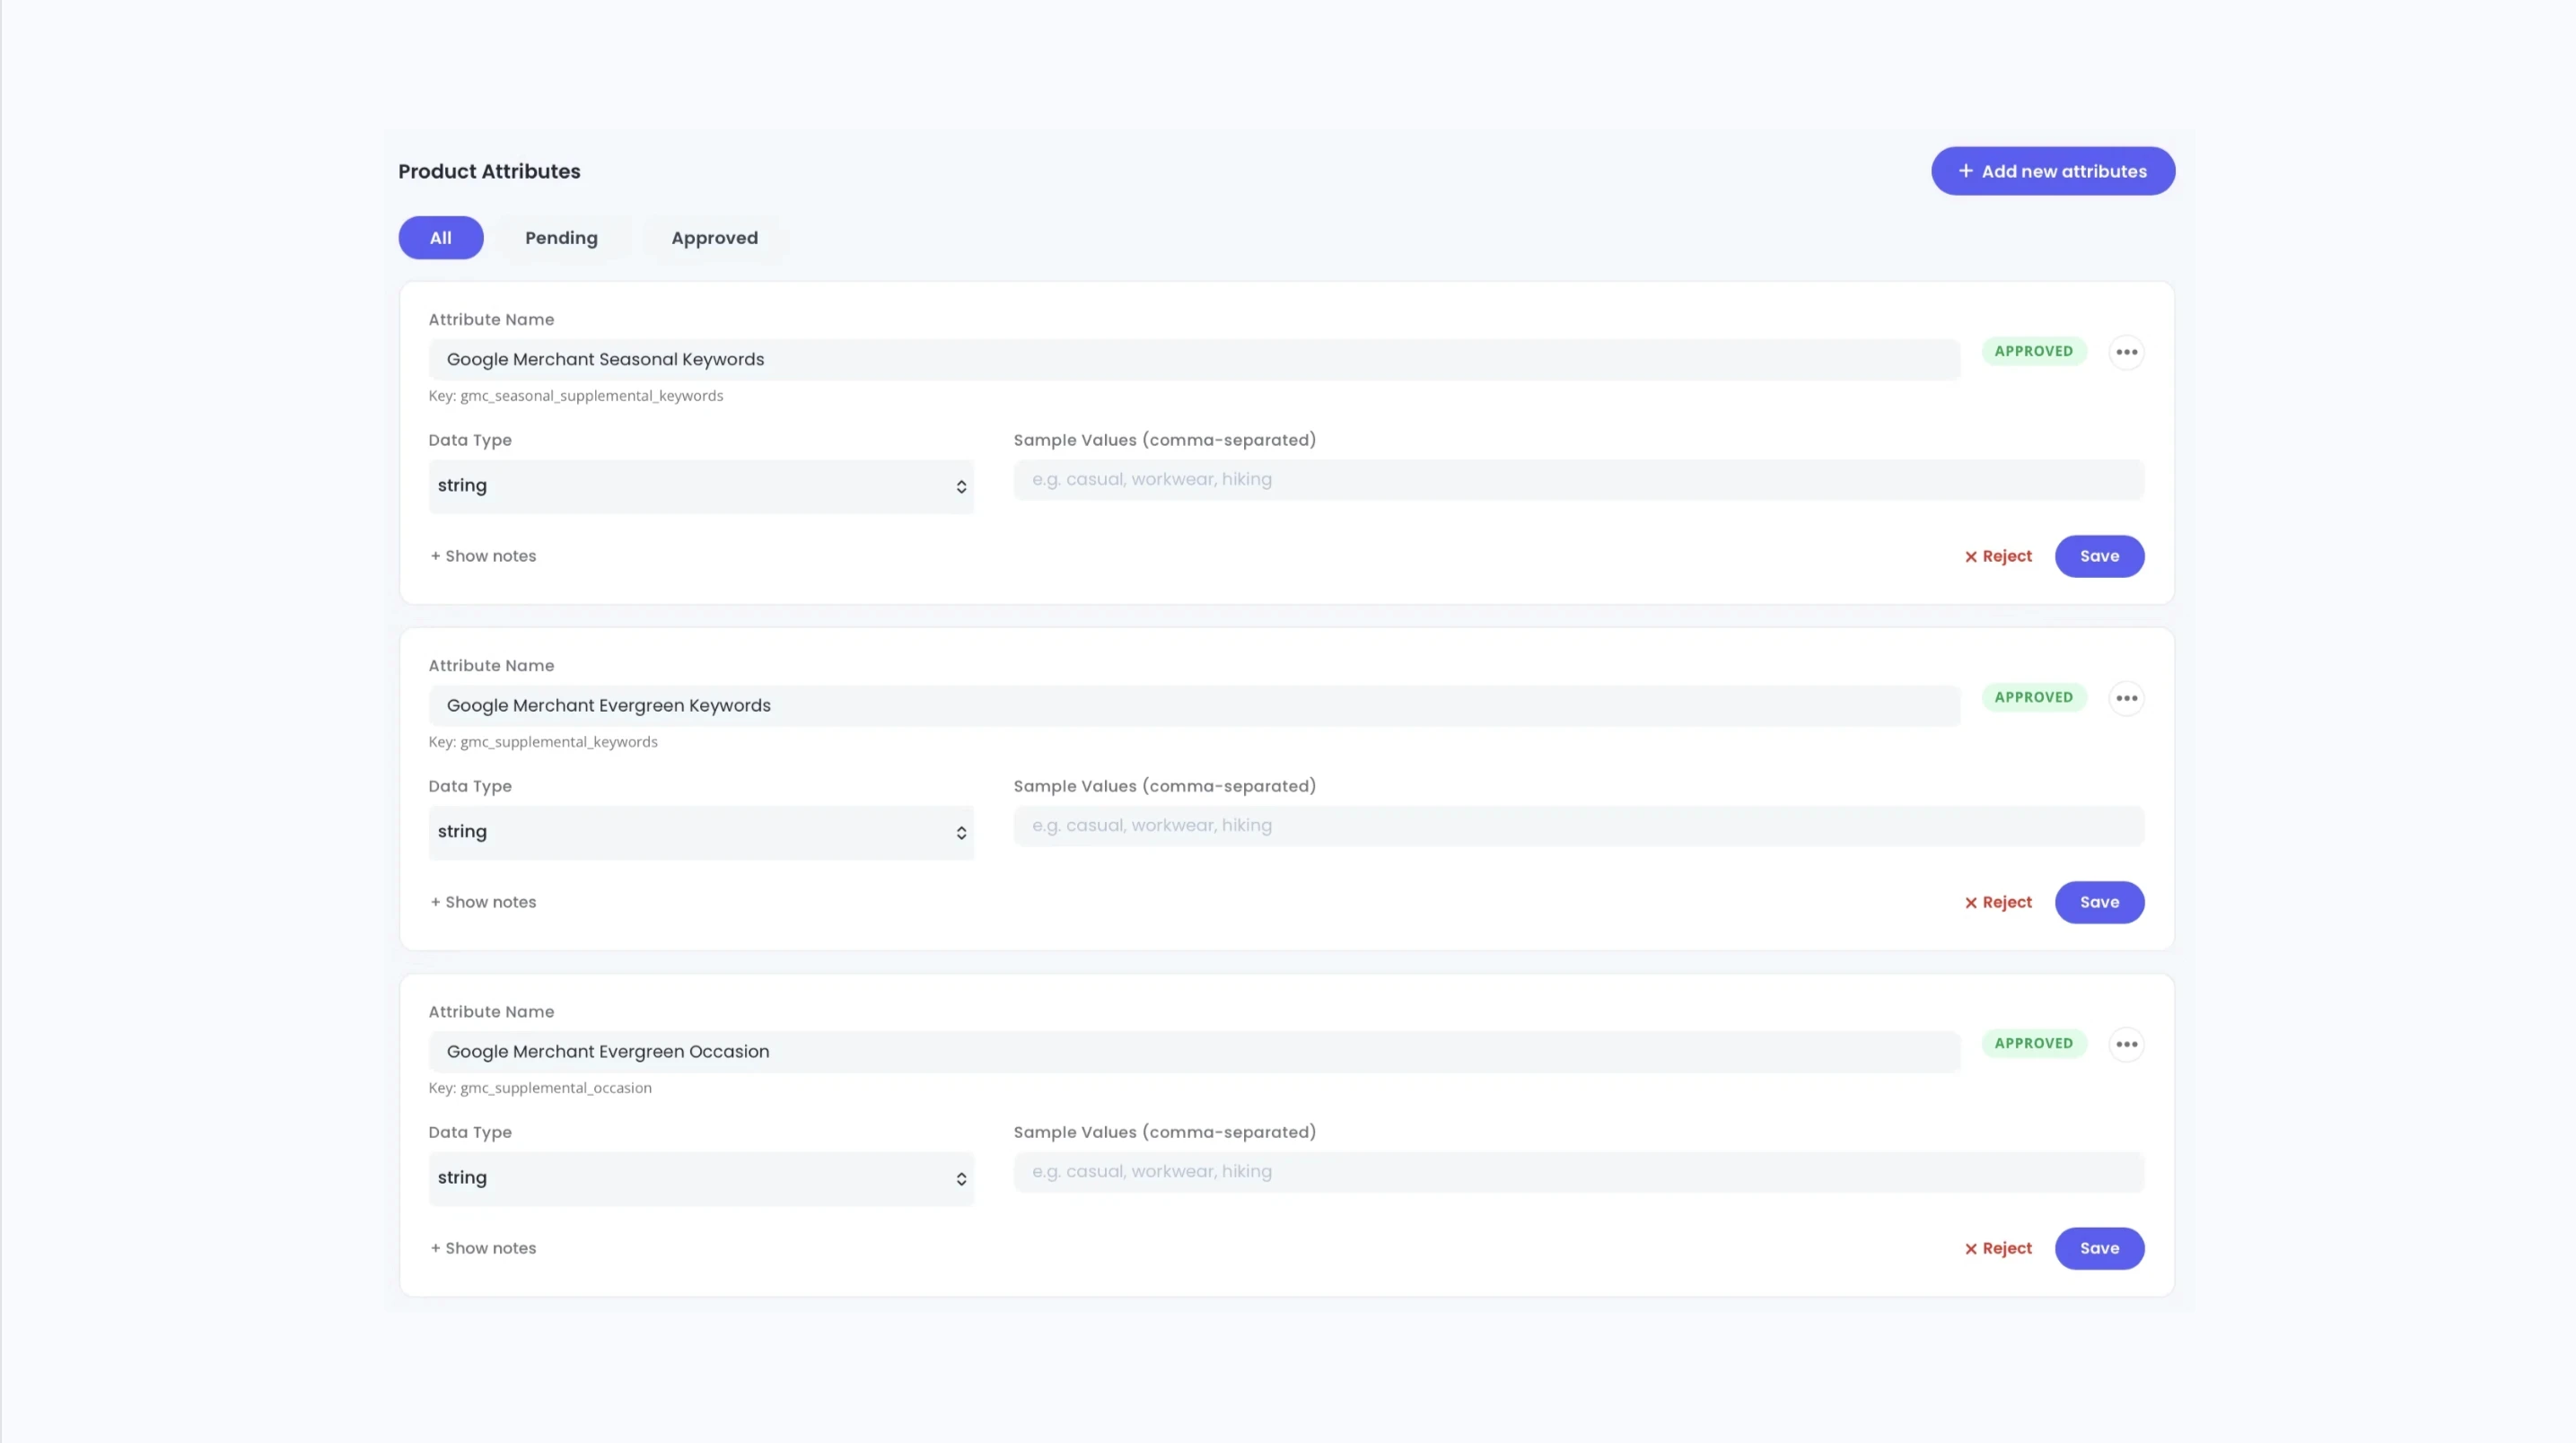2576x1443 pixels.
Task: Save the Evergreen Keywords attribute
Action: tap(2099, 902)
